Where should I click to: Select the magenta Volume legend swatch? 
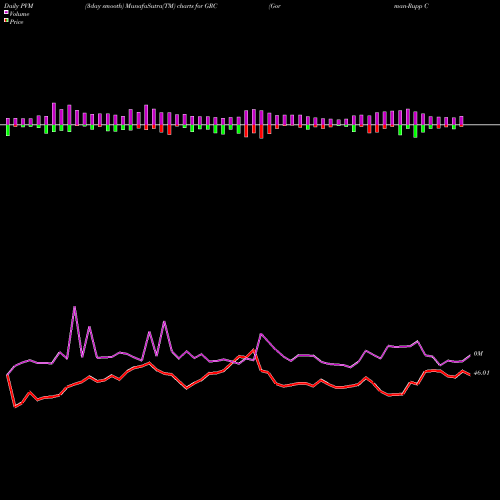pos(6,13)
